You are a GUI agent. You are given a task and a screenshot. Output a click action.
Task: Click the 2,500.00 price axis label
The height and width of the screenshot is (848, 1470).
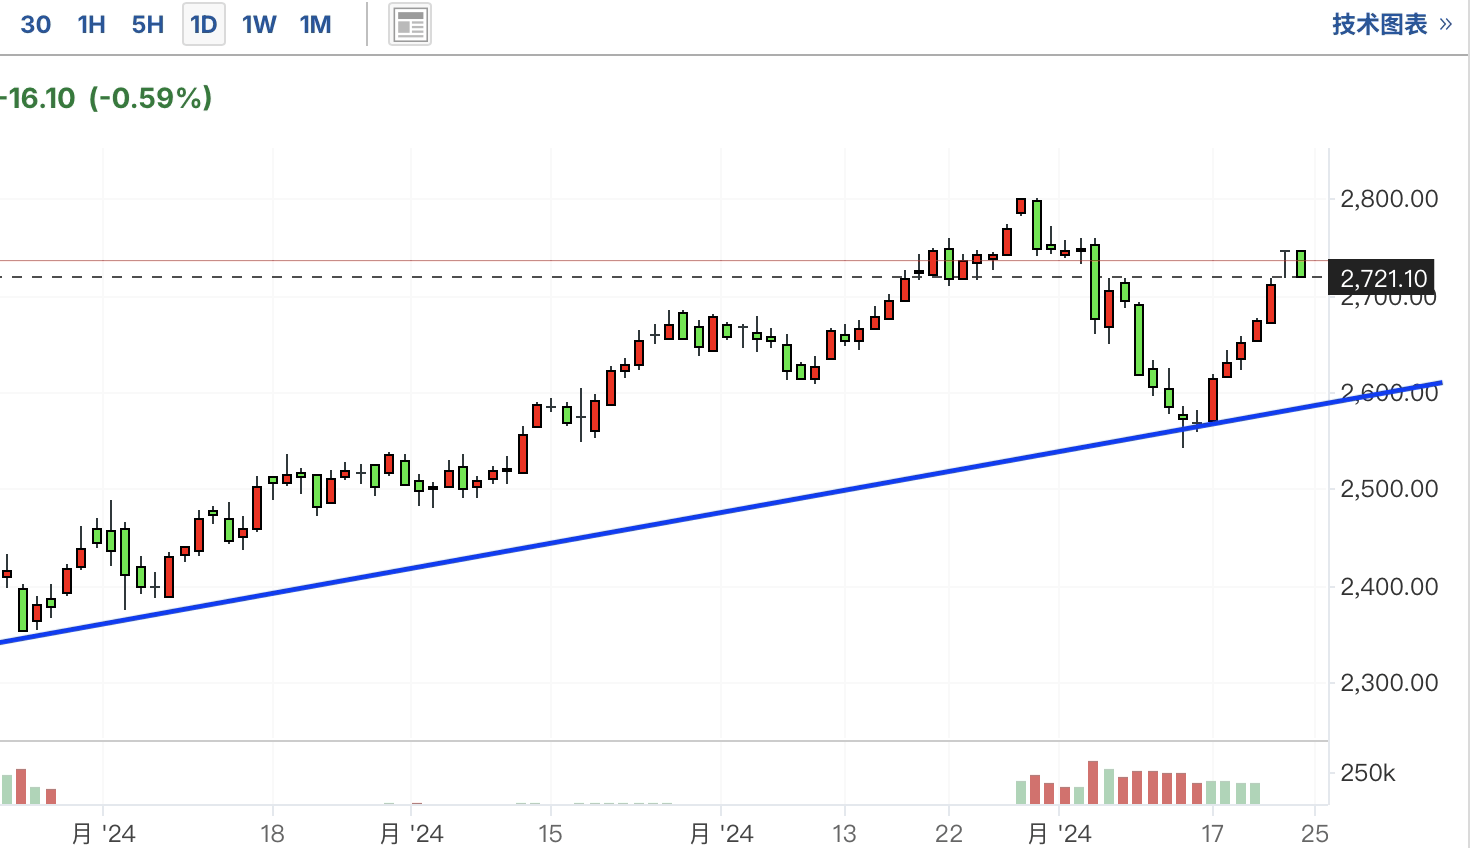click(x=1389, y=489)
